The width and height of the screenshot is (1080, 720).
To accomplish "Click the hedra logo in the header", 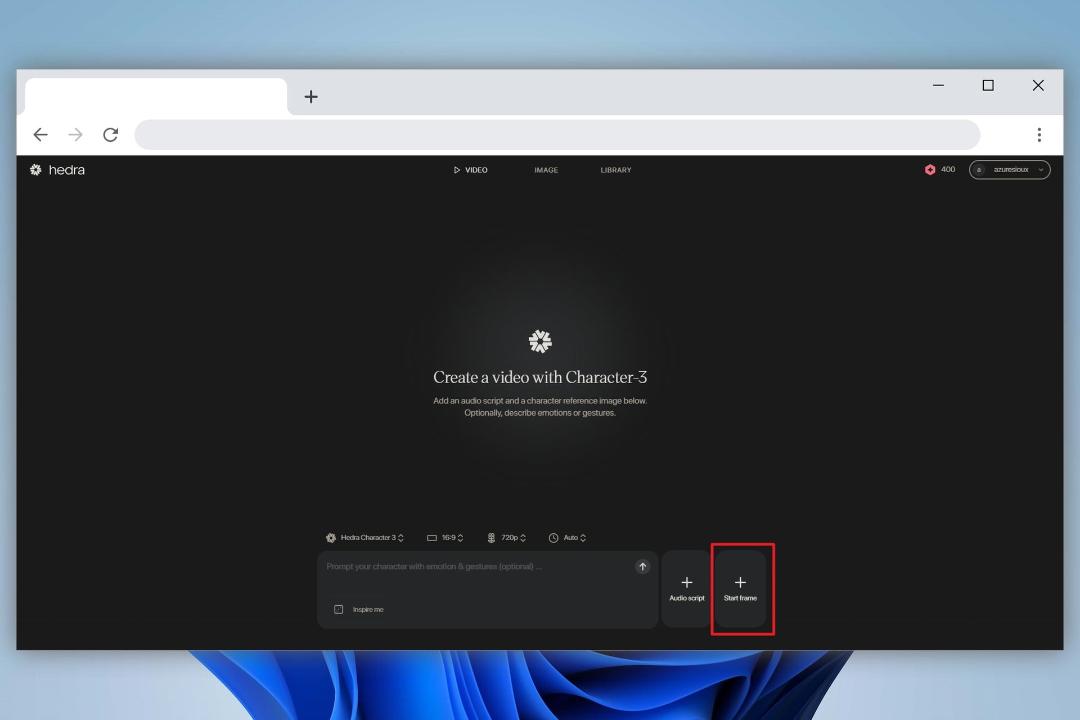I will pyautogui.click(x=57, y=170).
